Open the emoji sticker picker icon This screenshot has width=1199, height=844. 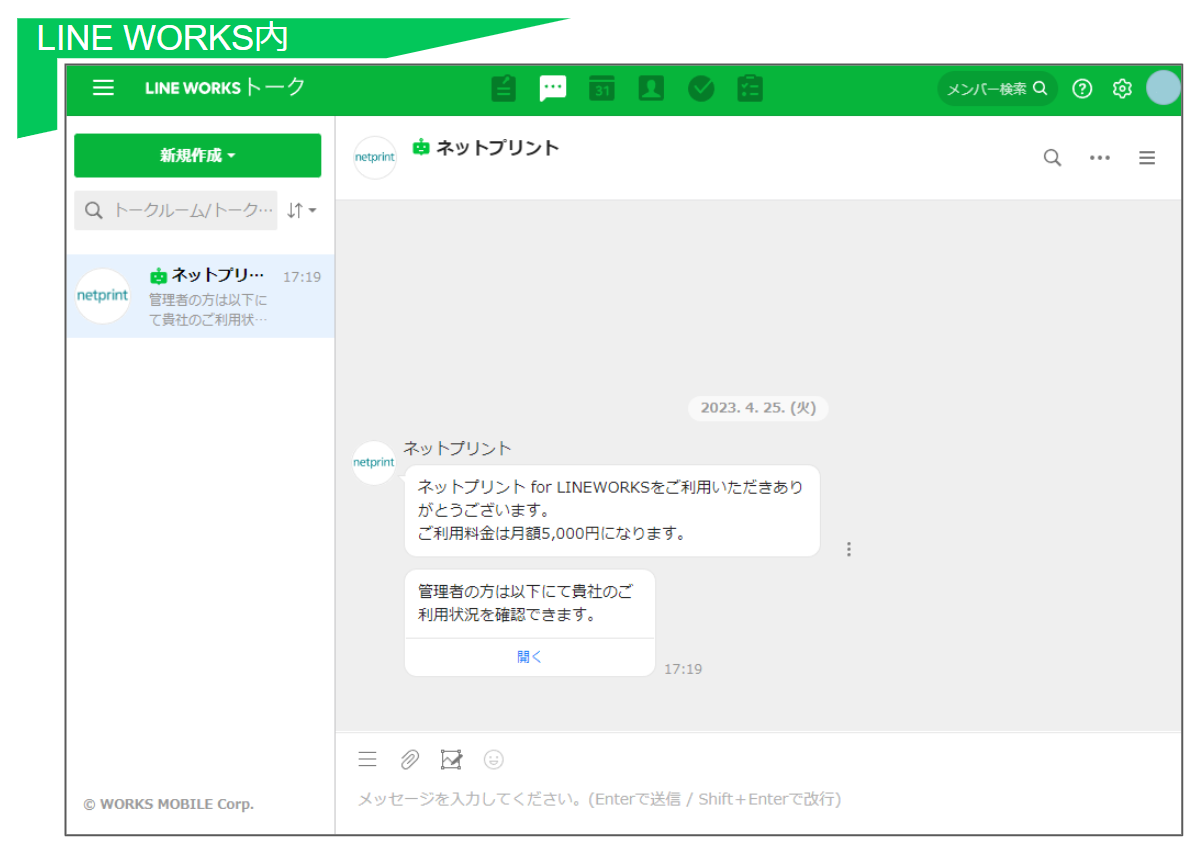493,759
